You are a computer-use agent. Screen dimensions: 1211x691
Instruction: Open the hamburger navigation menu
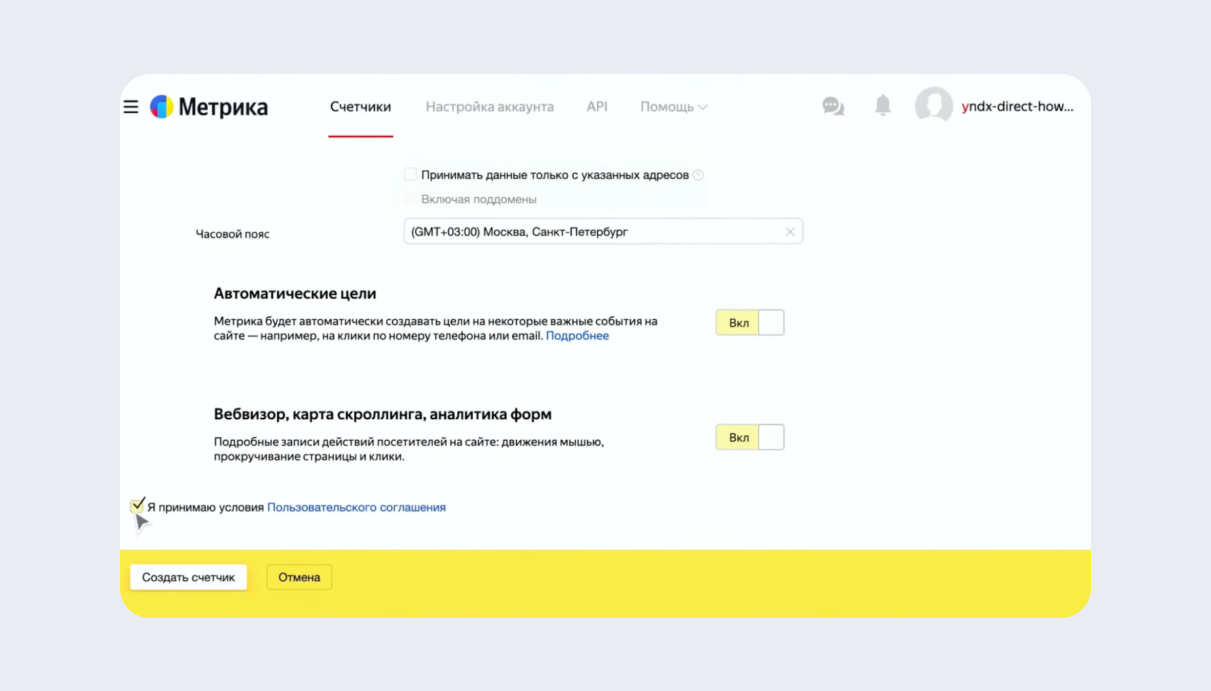131,107
